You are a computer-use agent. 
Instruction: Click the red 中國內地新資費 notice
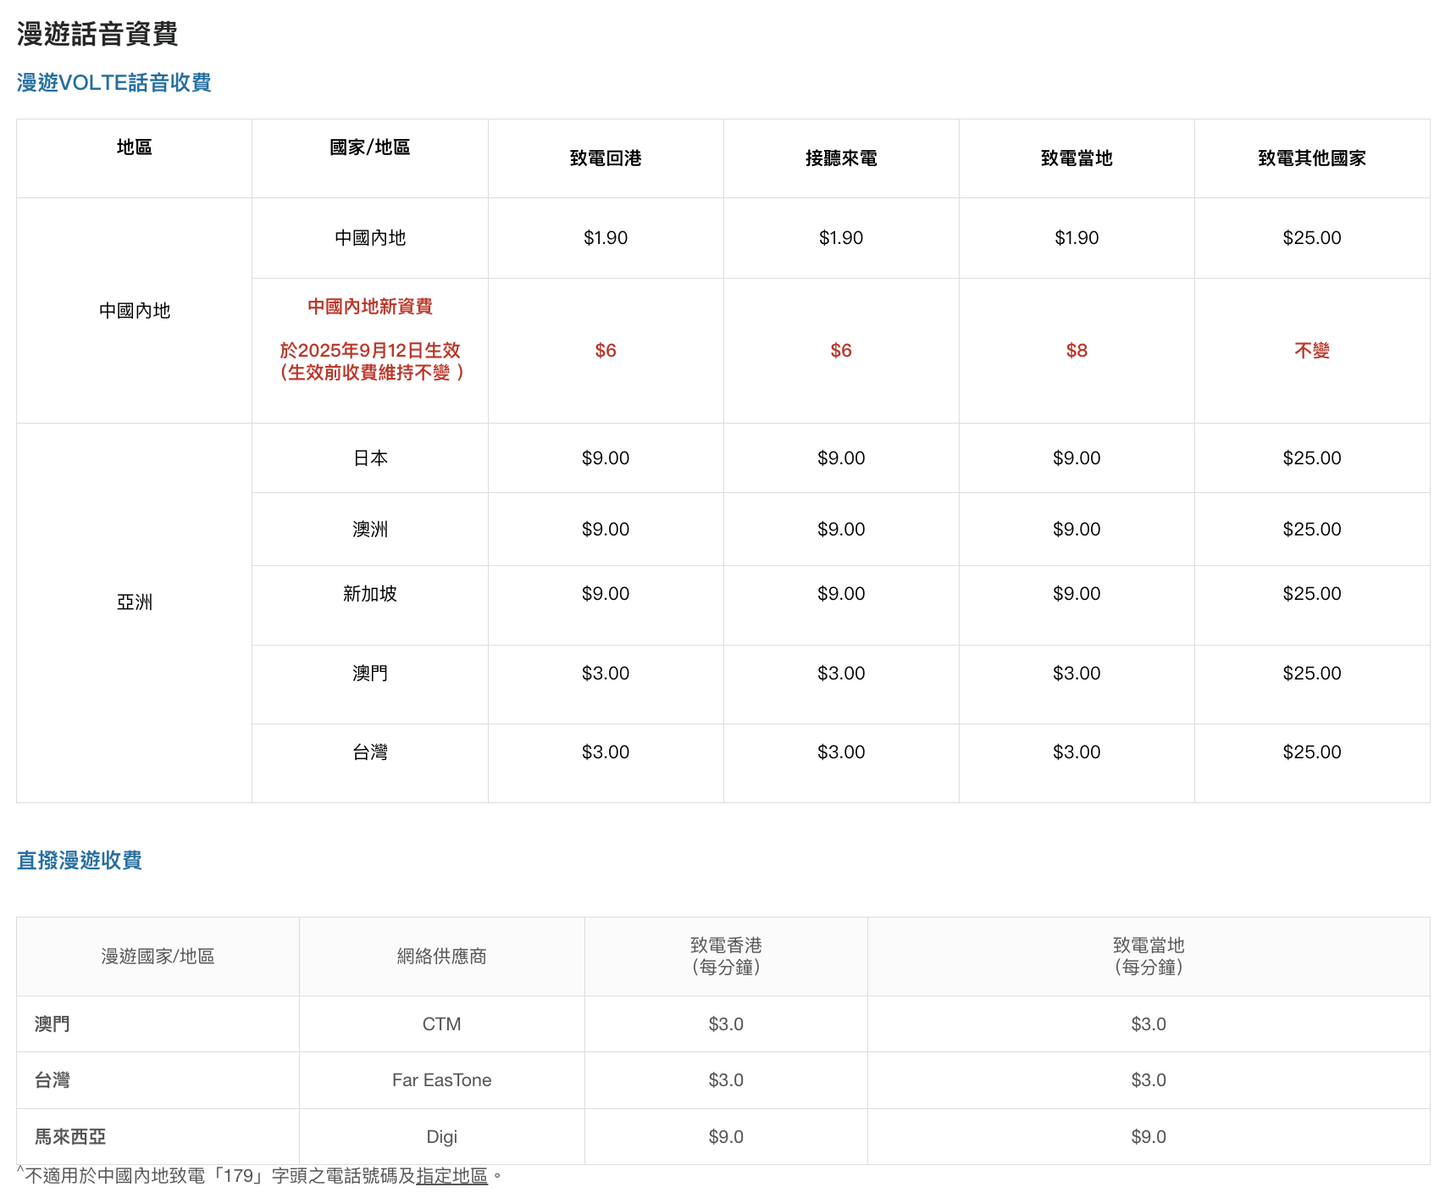click(x=369, y=307)
